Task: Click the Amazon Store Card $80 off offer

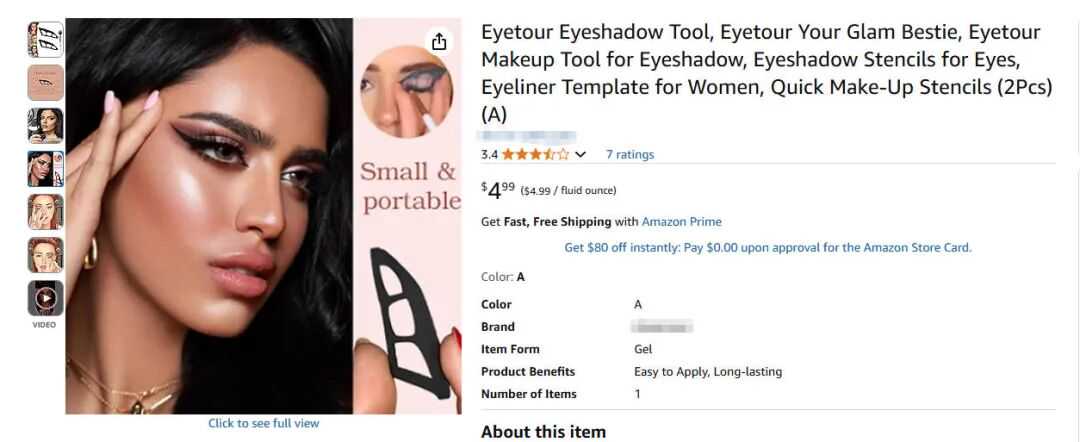Action: (767, 247)
